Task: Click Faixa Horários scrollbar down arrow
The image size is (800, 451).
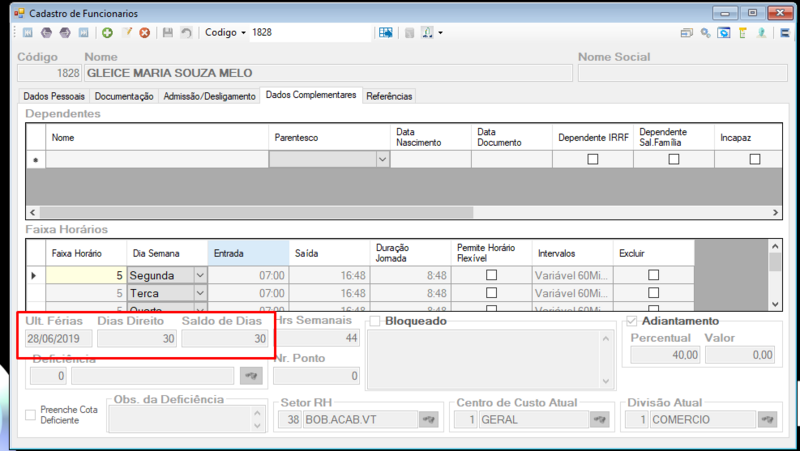Action: pos(775,304)
